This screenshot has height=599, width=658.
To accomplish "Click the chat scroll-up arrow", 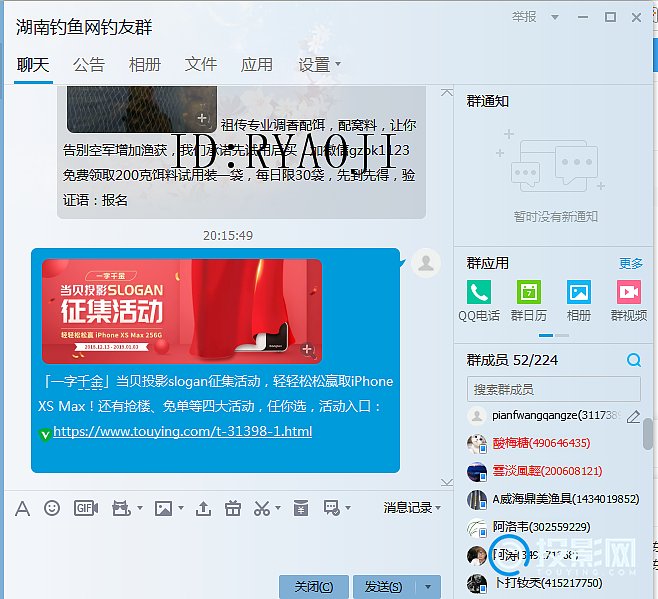I will tap(447, 92).
